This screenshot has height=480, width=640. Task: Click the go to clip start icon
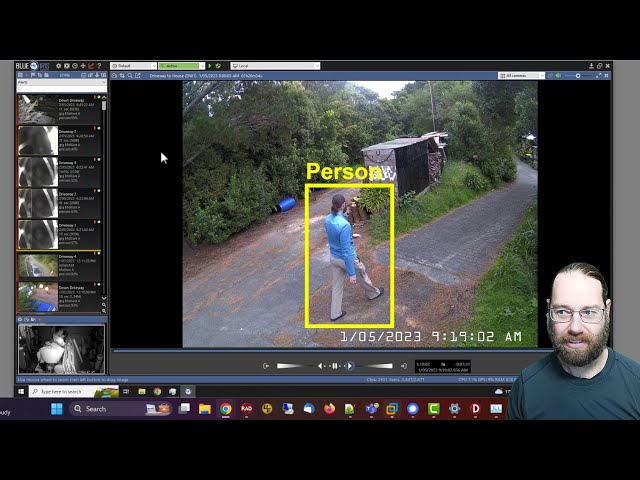coord(266,366)
